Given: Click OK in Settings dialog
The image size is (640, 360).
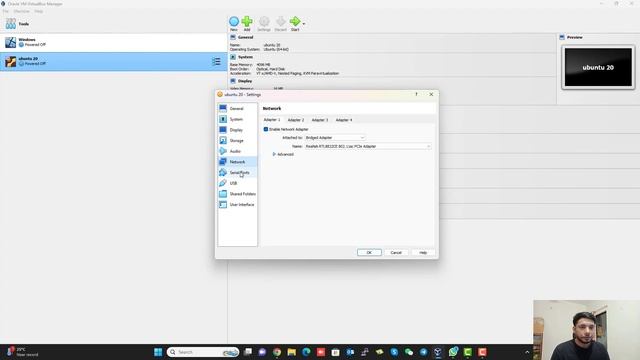Looking at the screenshot, I should tap(369, 253).
